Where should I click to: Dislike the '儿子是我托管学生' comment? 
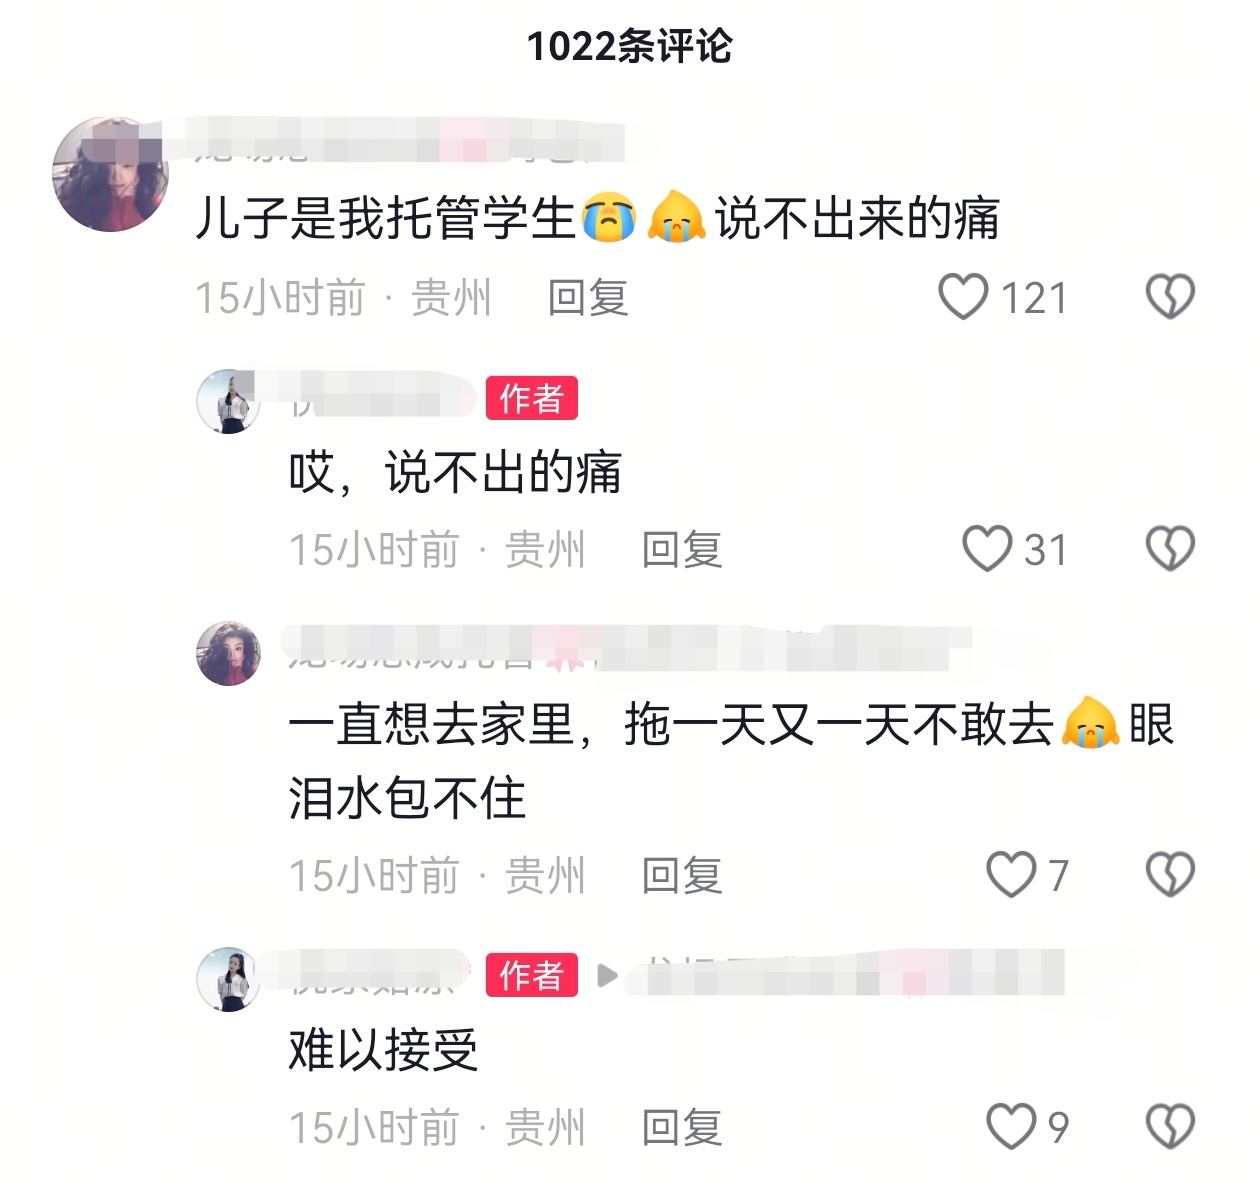pyautogui.click(x=1169, y=297)
